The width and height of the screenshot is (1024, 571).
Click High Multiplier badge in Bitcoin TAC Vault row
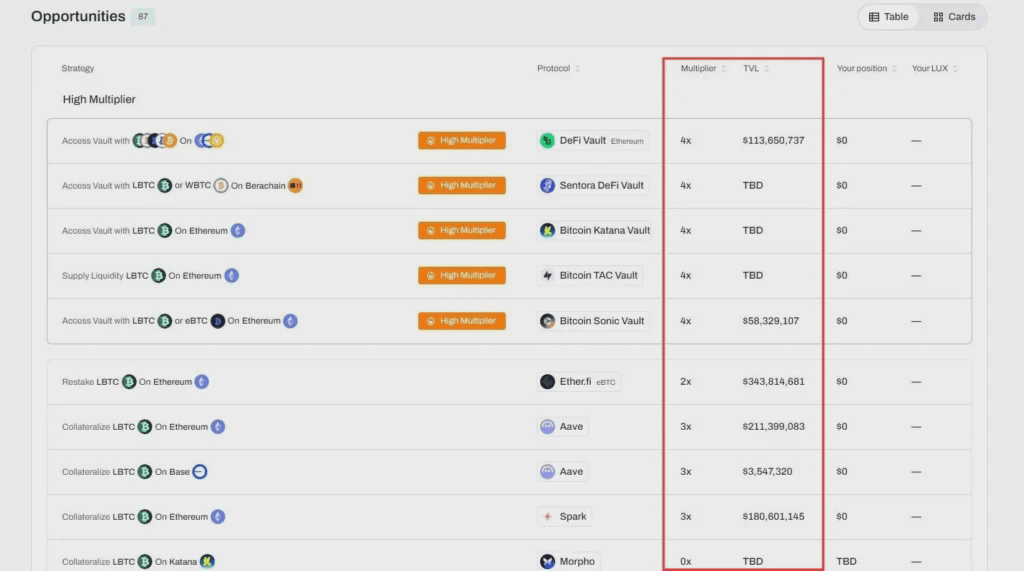462,276
